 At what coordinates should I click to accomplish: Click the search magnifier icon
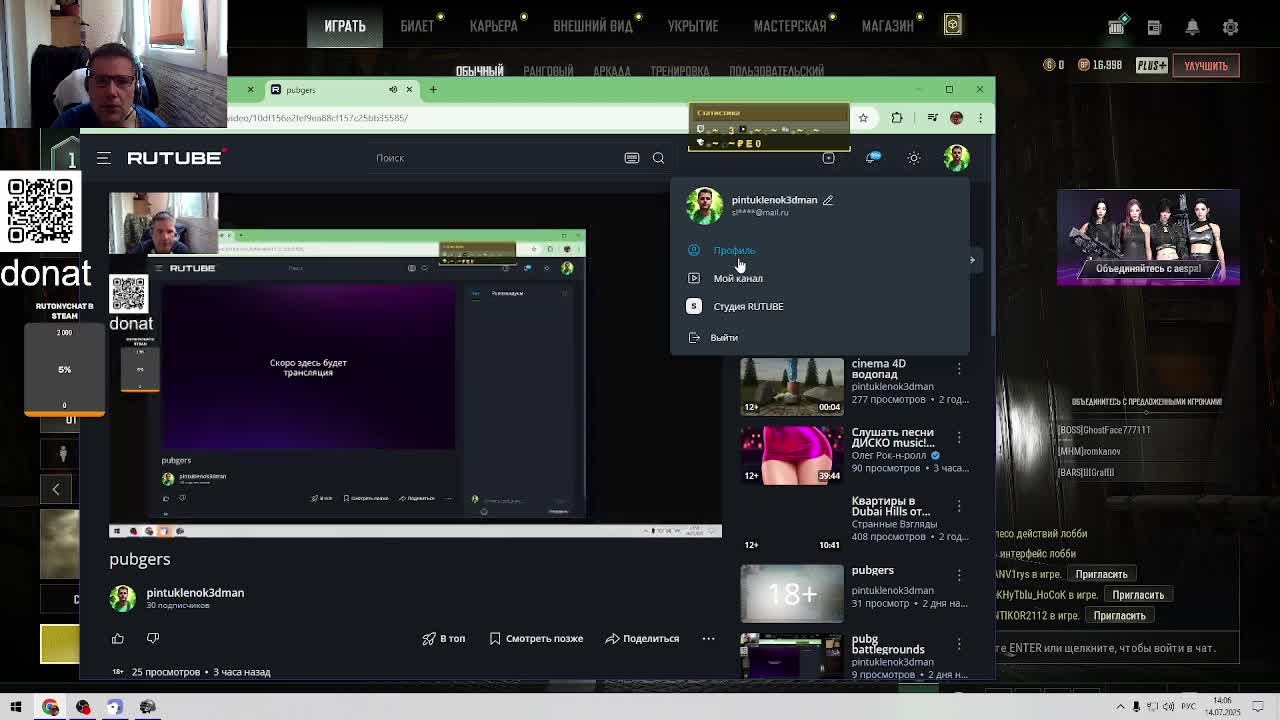tap(658, 158)
